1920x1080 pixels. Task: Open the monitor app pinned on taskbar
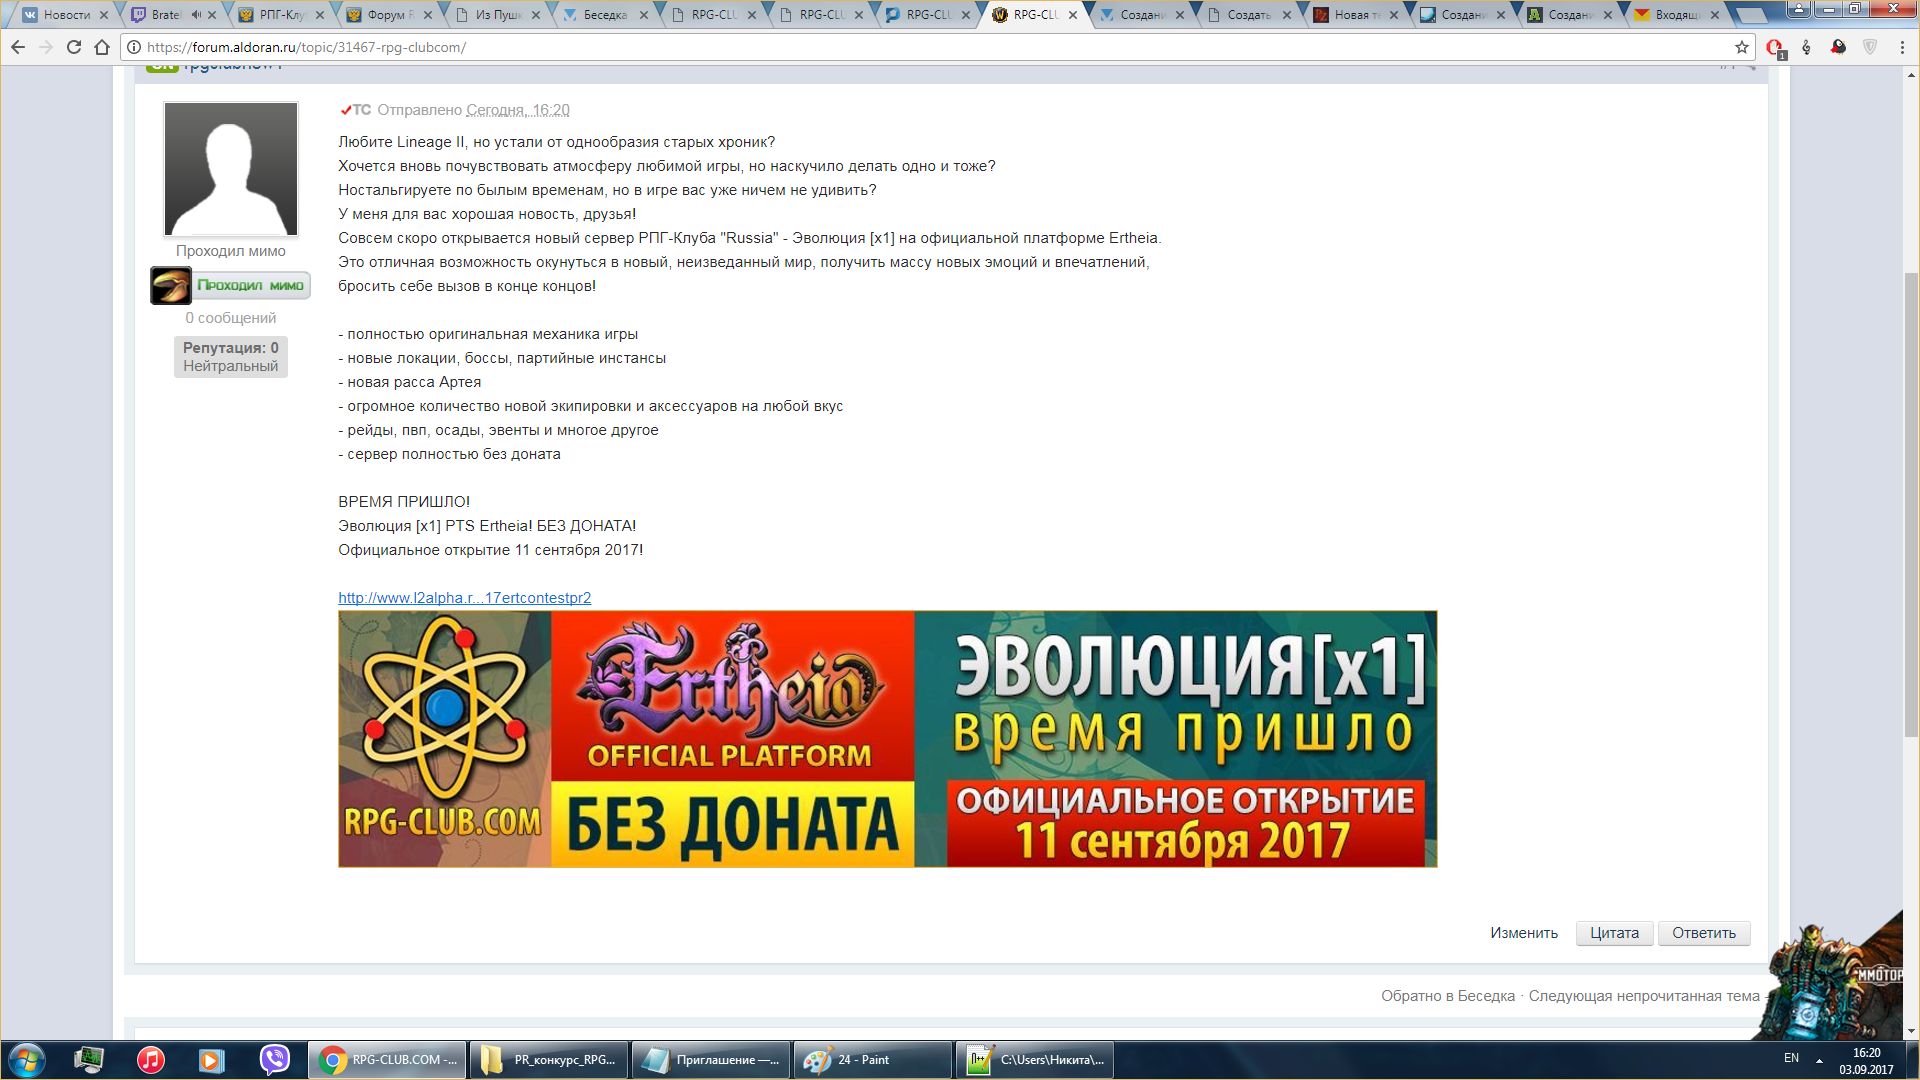coord(89,1060)
